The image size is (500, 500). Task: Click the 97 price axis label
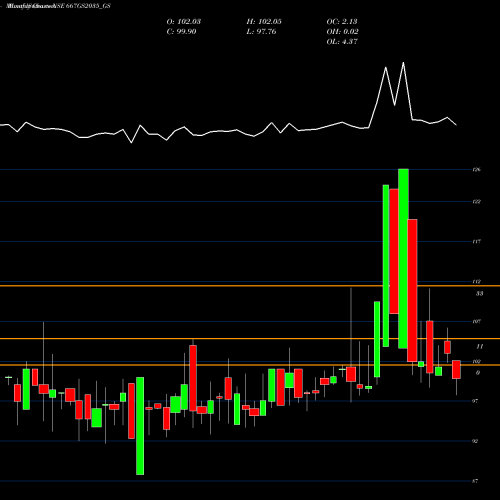pos(475,401)
